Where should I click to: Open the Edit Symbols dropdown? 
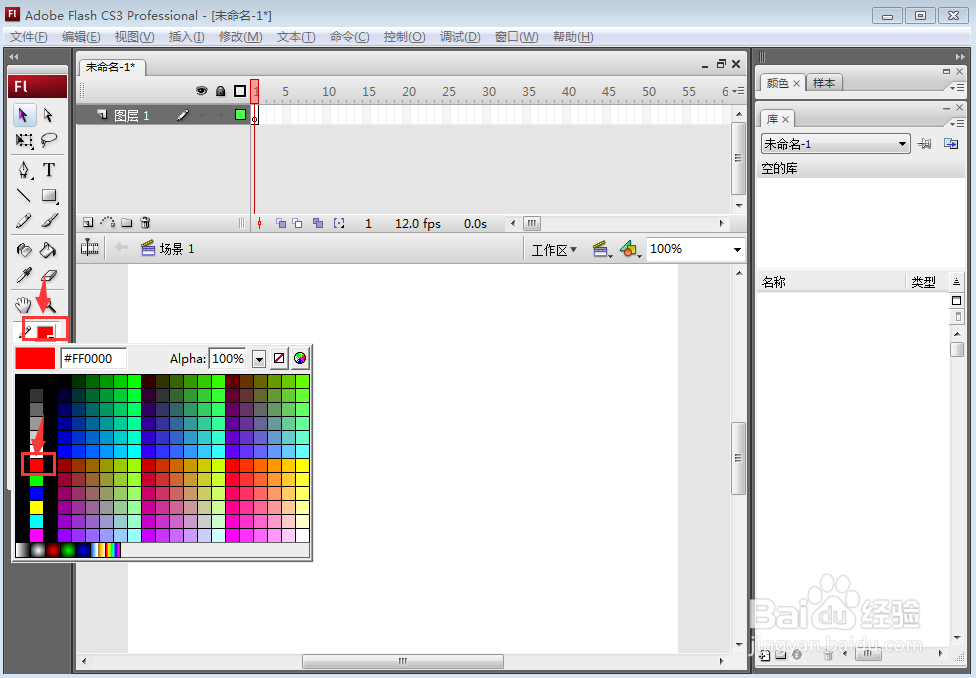630,250
